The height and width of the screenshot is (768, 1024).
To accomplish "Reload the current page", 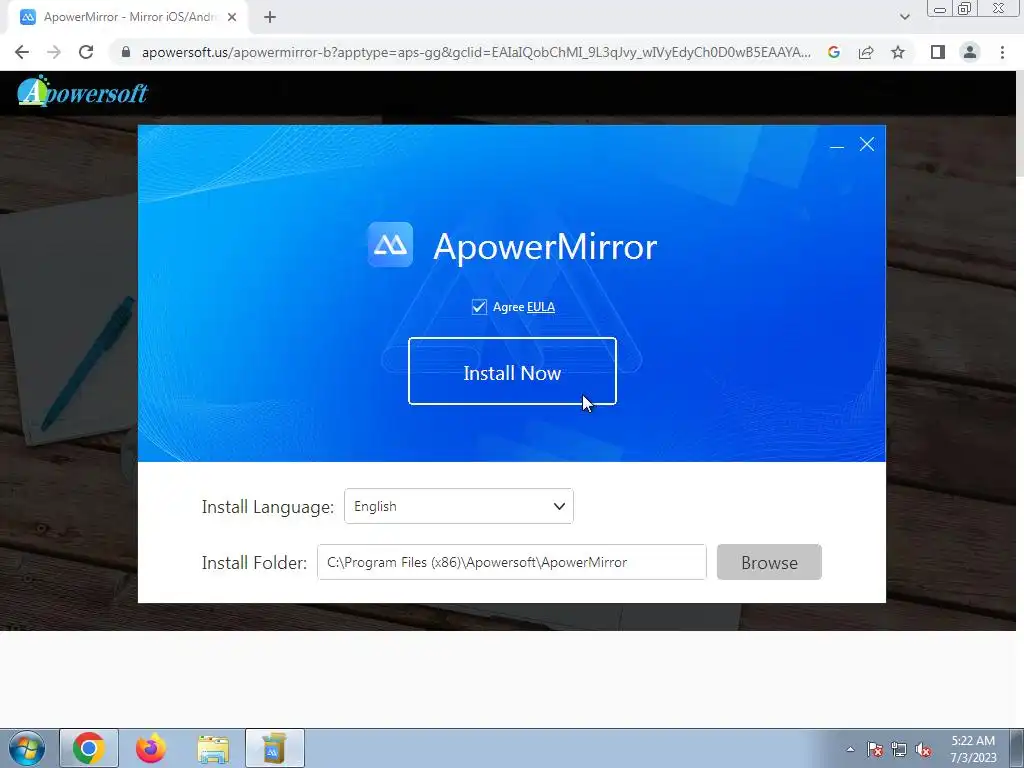I will [86, 52].
